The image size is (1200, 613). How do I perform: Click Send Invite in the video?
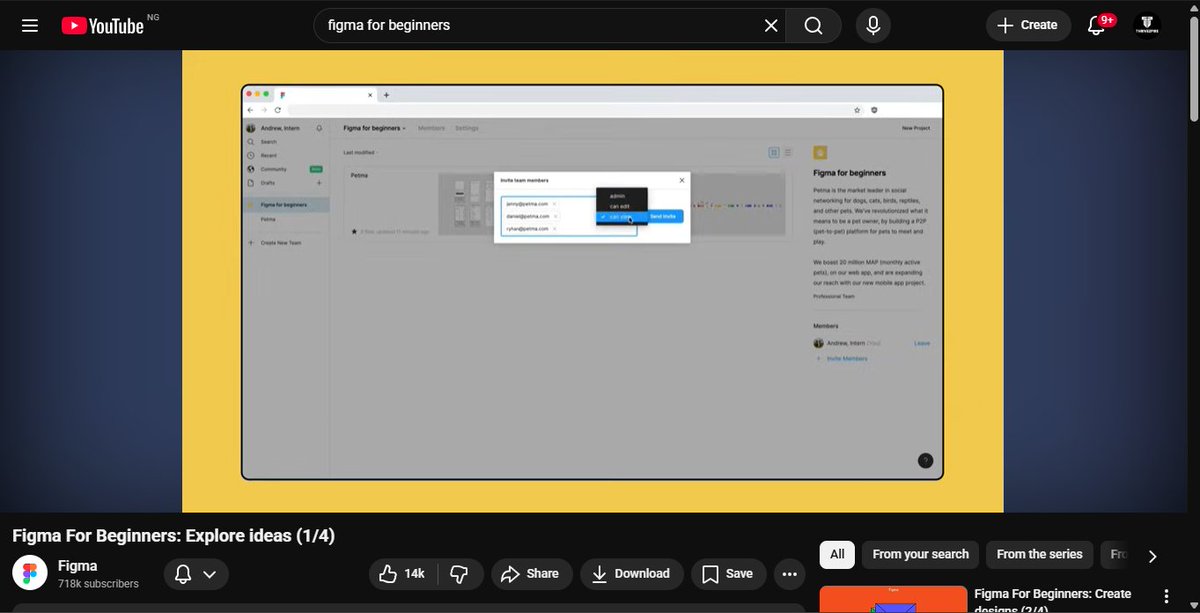662,217
